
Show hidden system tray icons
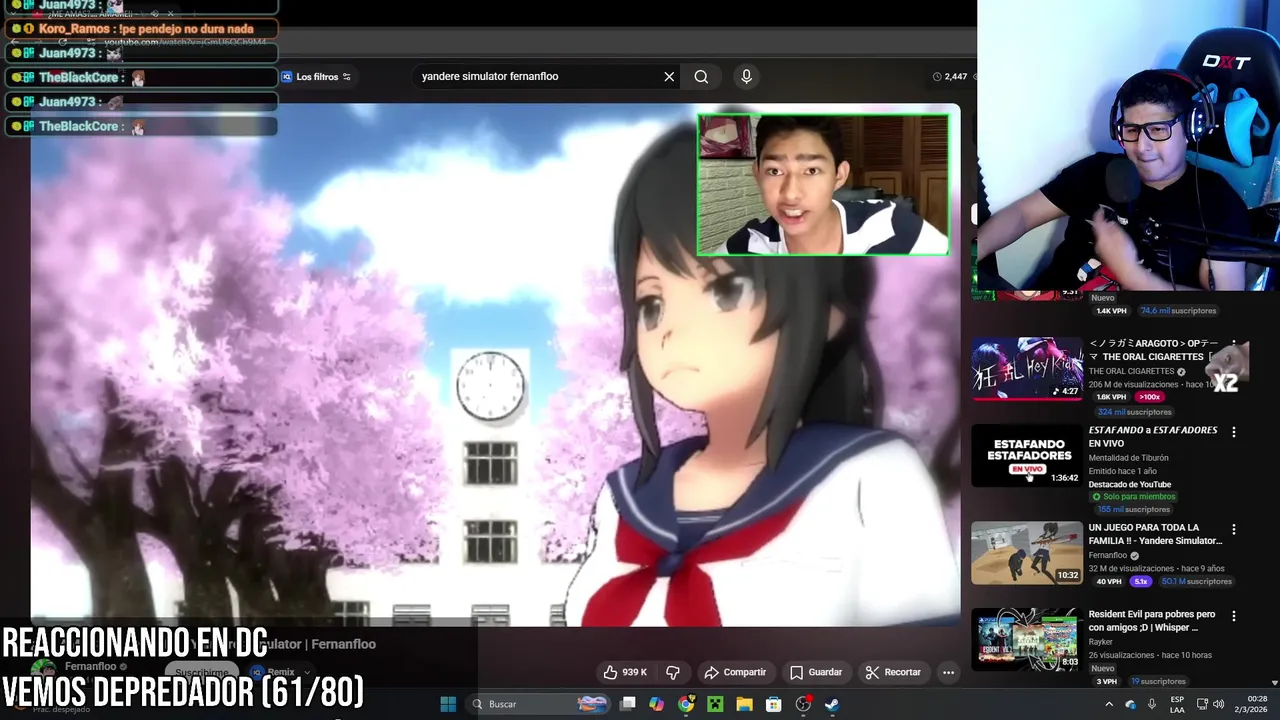click(x=1108, y=704)
